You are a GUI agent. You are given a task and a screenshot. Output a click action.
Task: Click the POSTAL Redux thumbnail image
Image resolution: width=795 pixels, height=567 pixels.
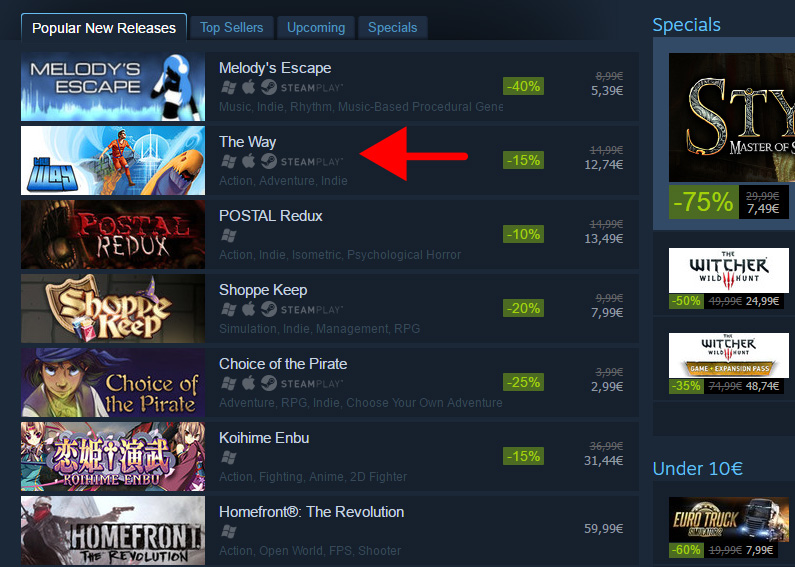click(x=113, y=234)
